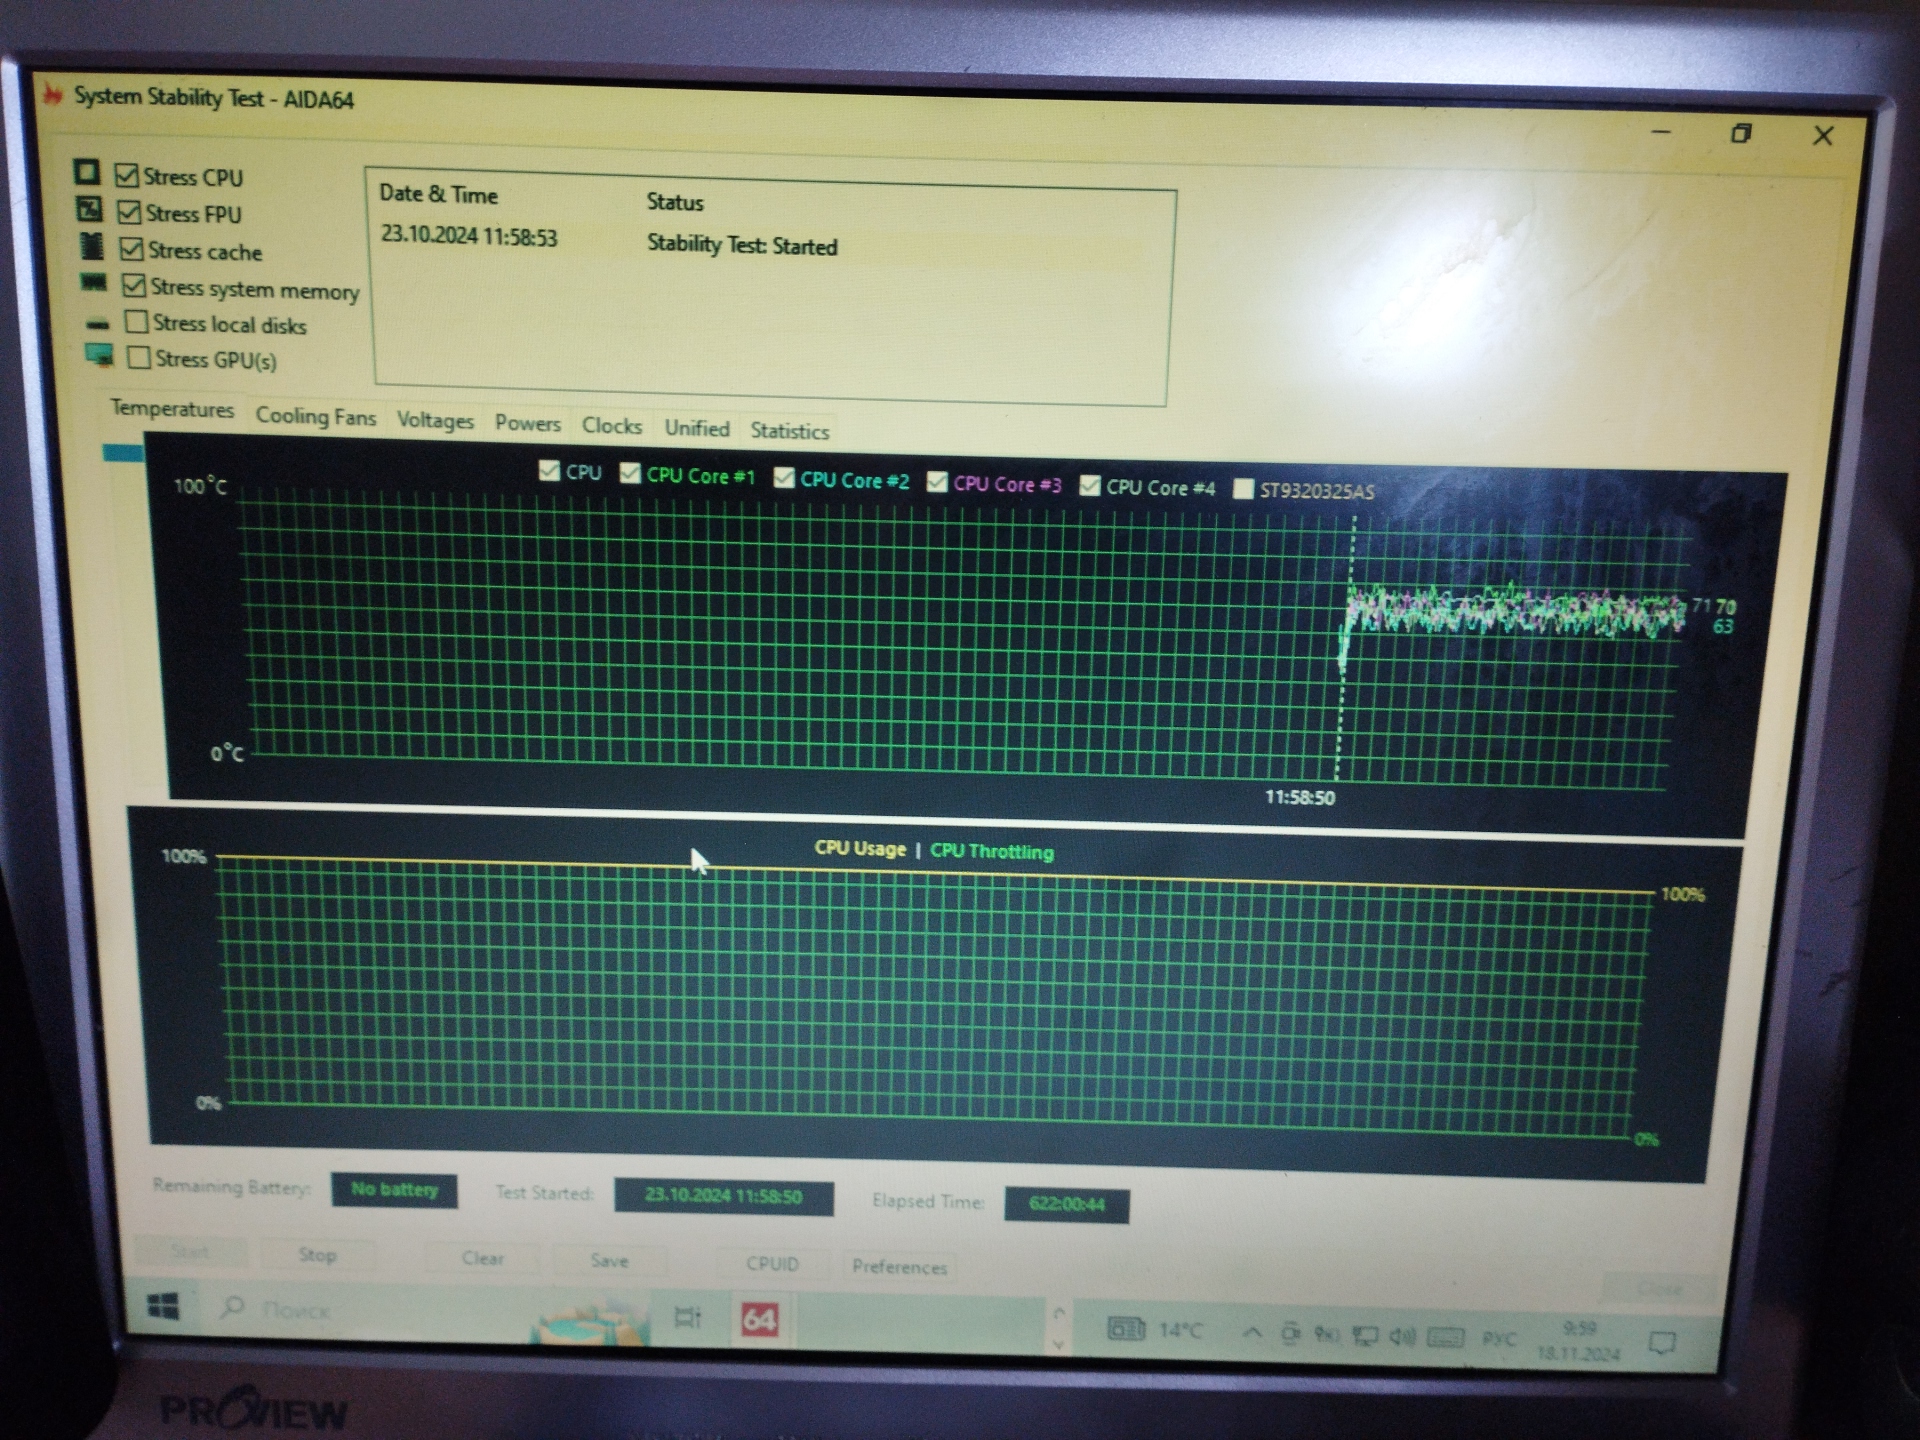The width and height of the screenshot is (1920, 1440).
Task: Click the monitor icon beside Stress GPU(s)
Action: click(99, 355)
